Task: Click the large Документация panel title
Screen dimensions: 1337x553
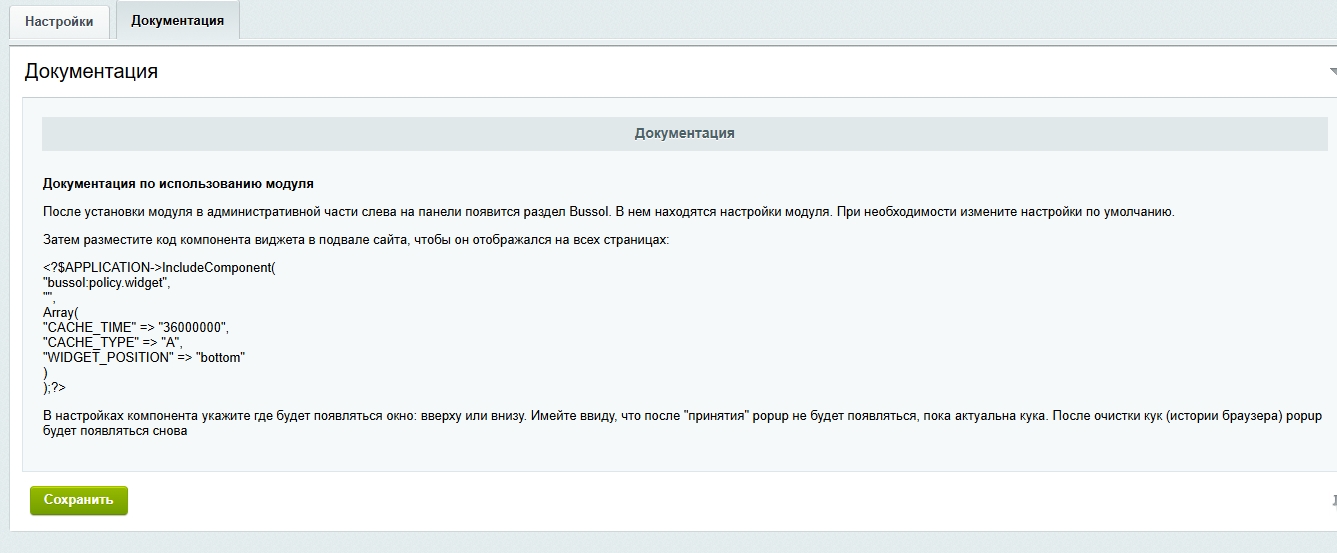Action: coord(91,71)
